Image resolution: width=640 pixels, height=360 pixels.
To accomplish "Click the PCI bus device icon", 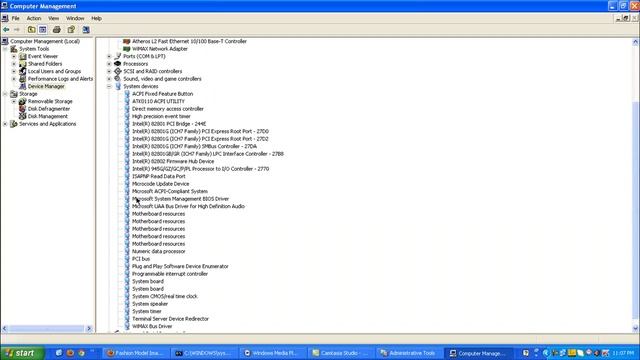I will coord(127,259).
